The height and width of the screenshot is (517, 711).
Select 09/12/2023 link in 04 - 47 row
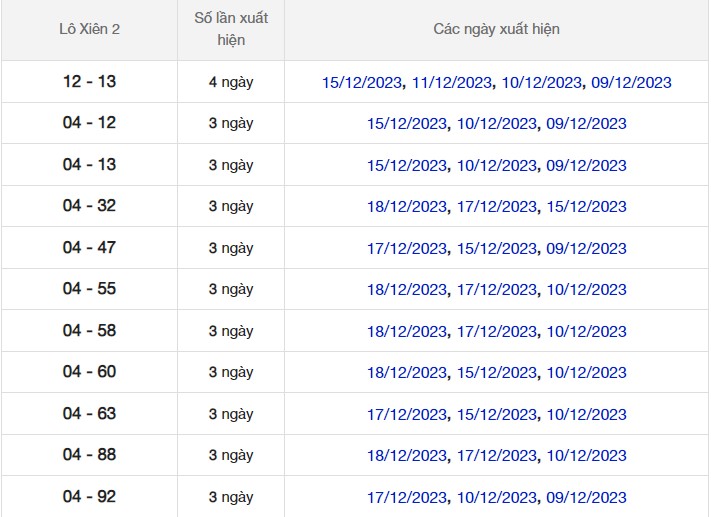pos(586,248)
